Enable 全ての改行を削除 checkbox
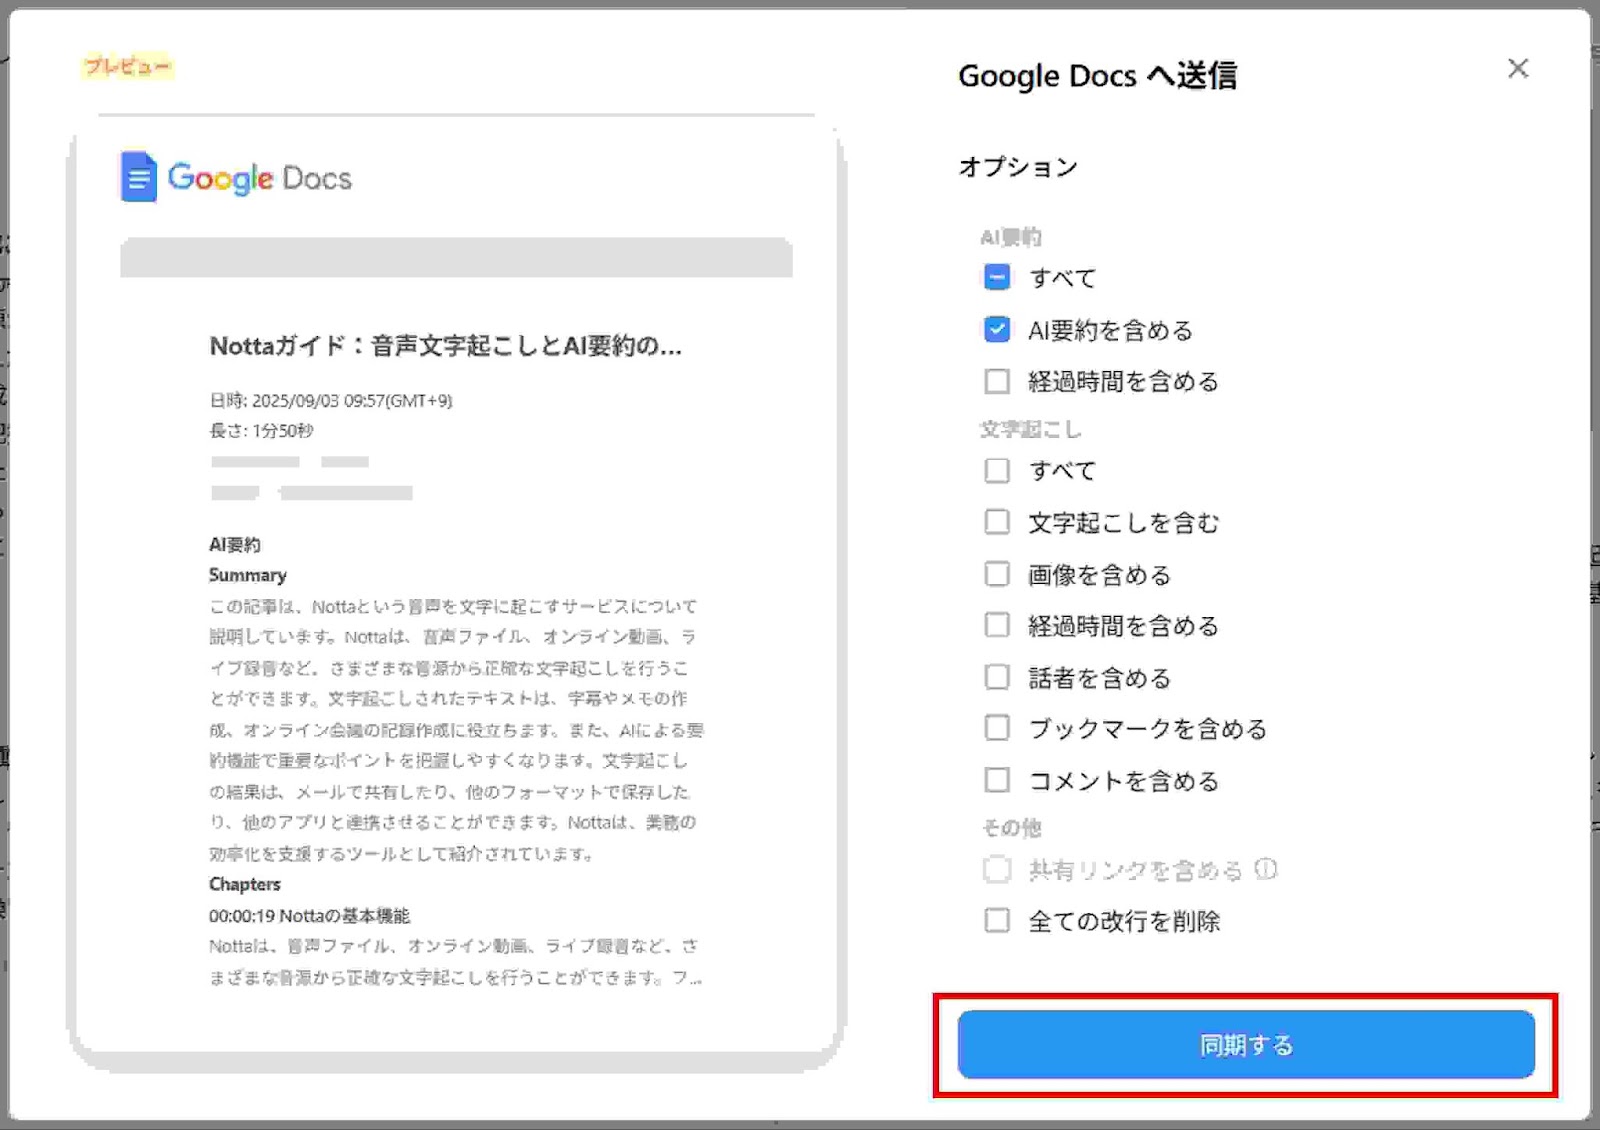The image size is (1600, 1130). coord(997,920)
